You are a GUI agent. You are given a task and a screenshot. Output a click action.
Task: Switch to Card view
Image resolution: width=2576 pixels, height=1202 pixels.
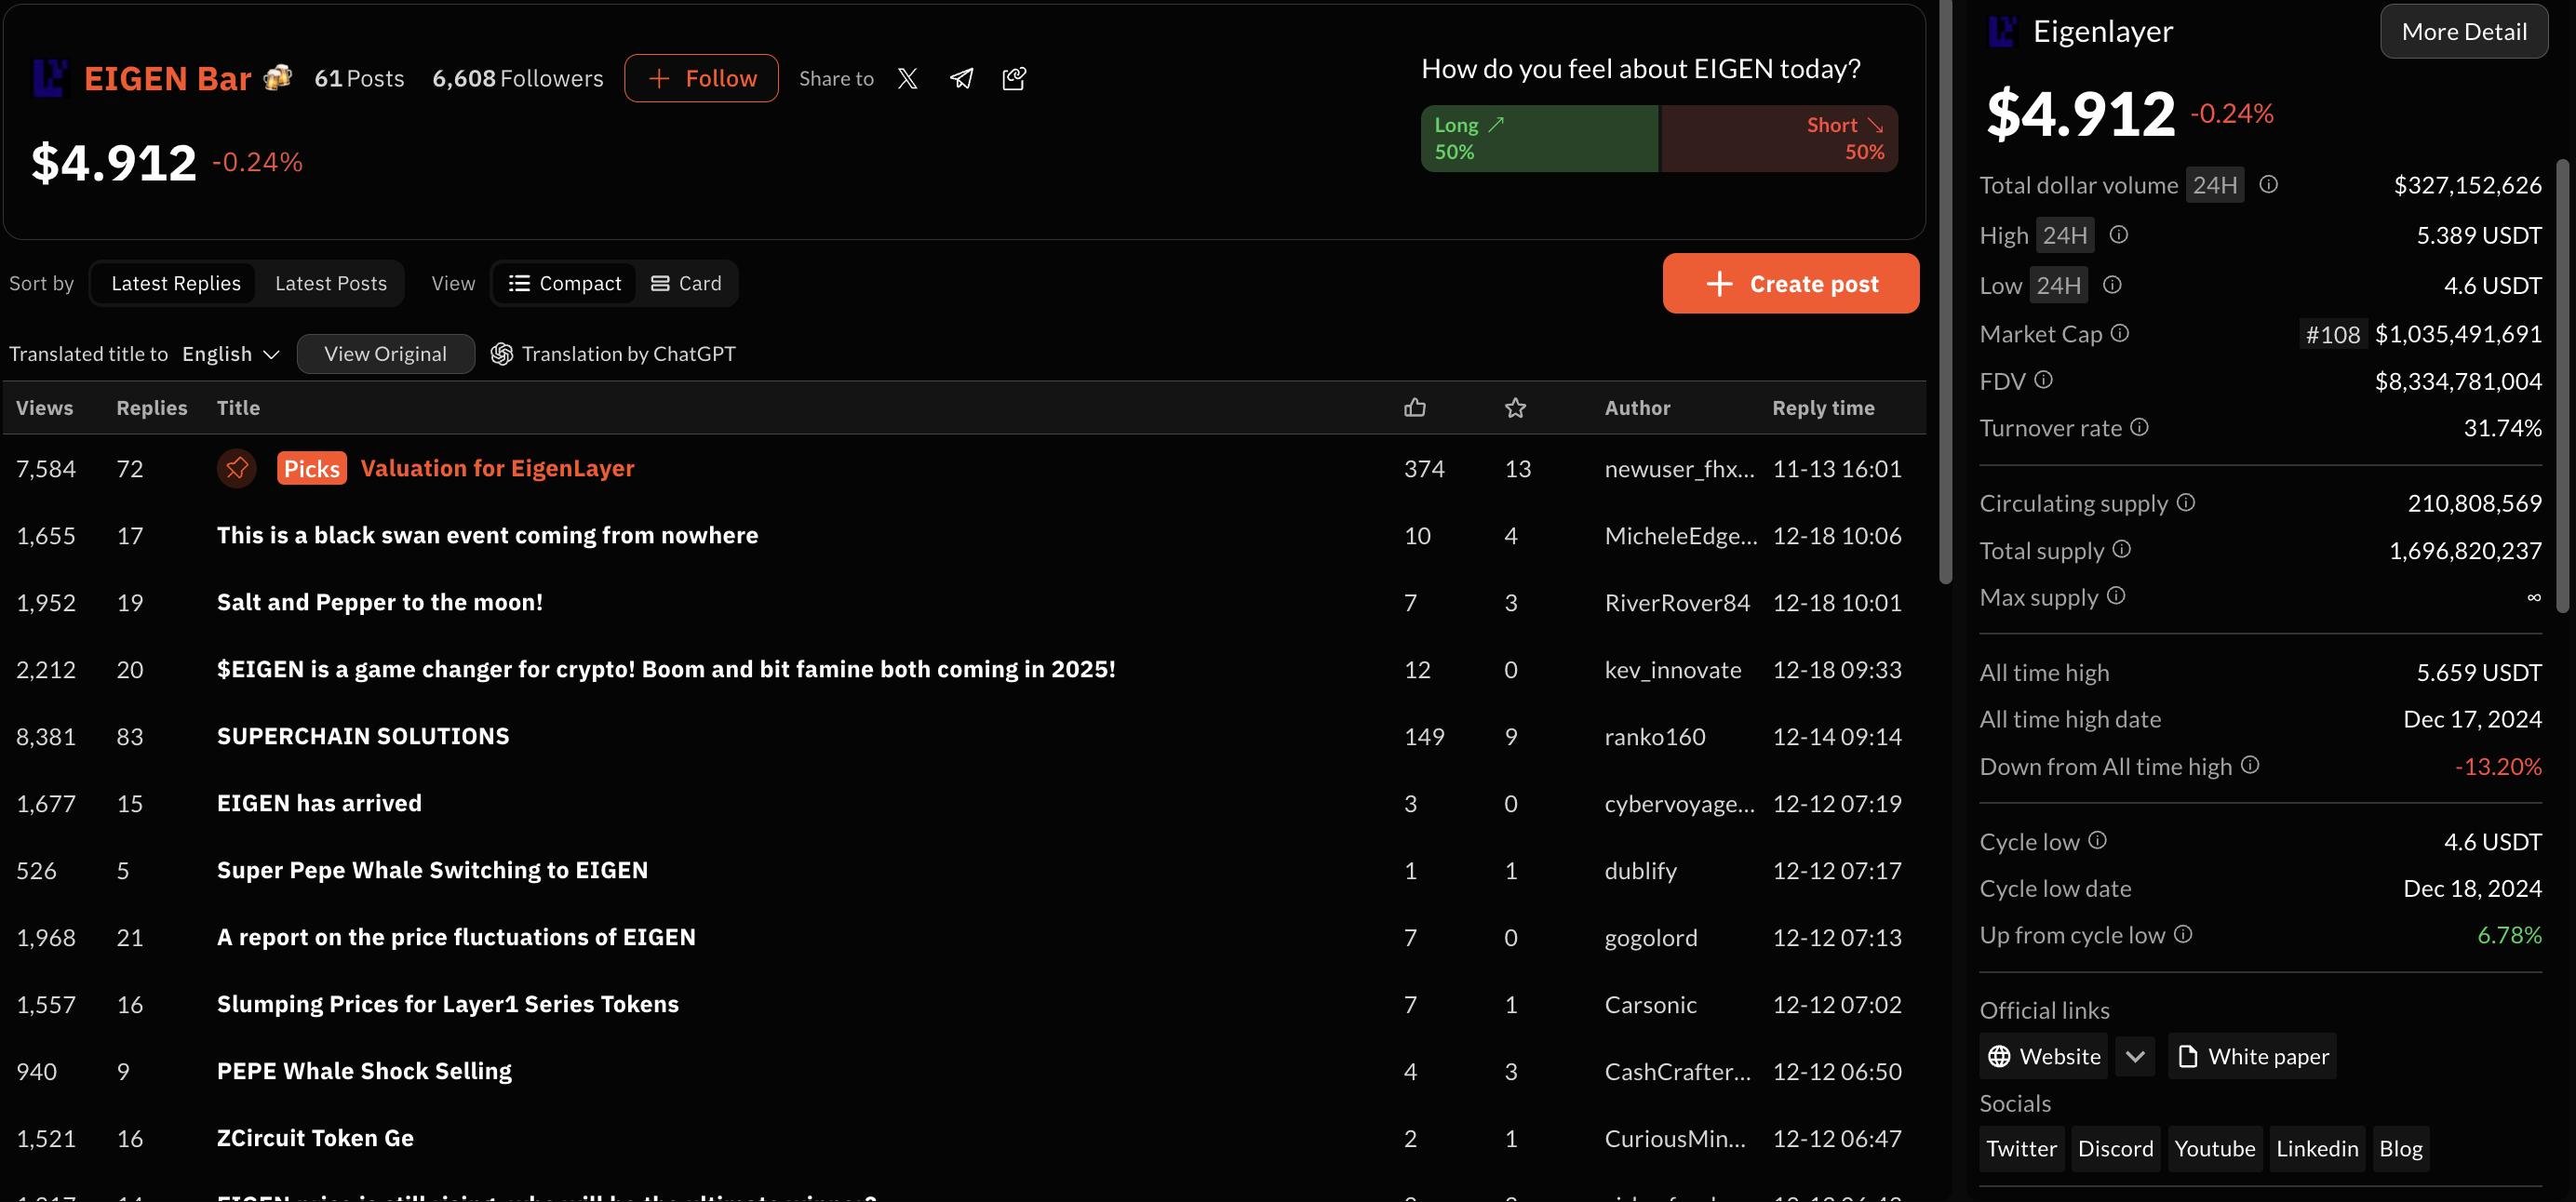tap(686, 283)
